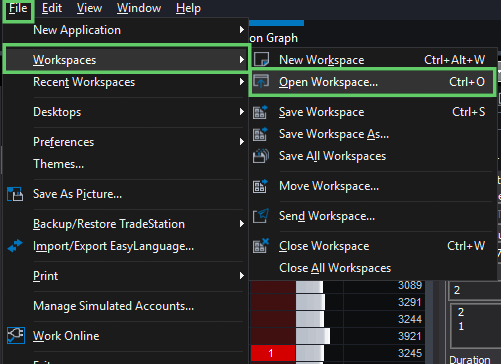The image size is (501, 364).
Task: Expand the Preferences submenu arrow
Action: 242,142
